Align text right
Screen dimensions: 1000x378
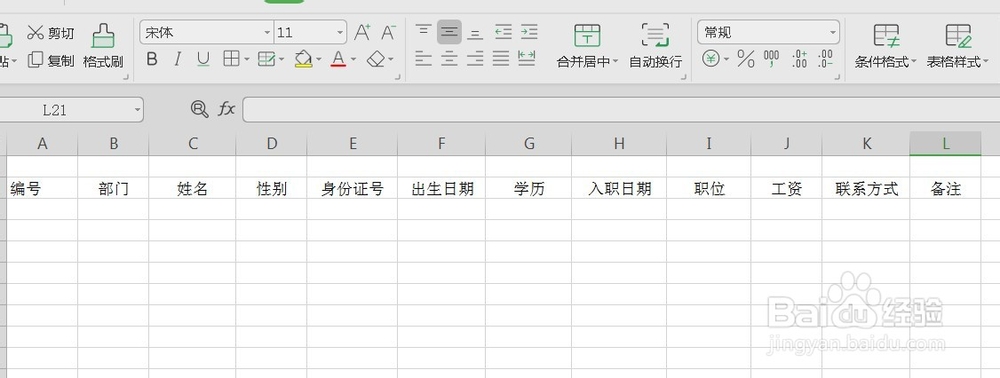474,59
